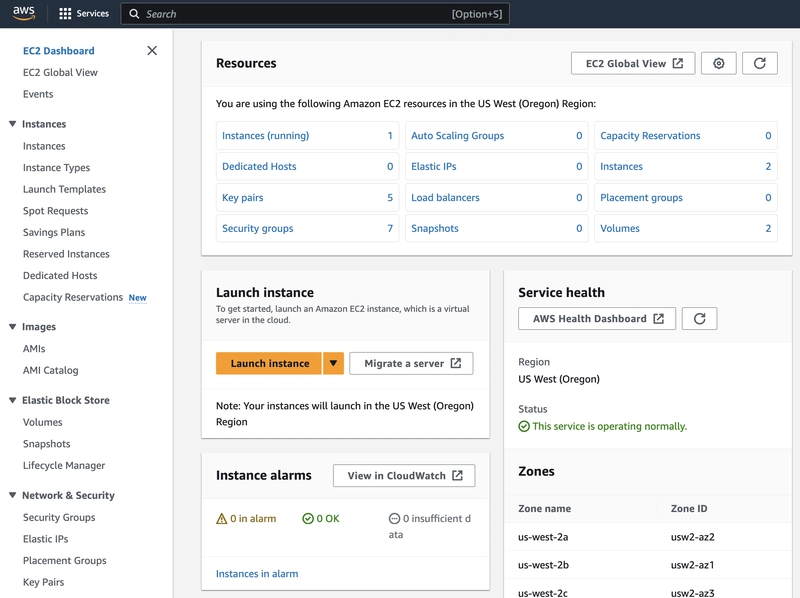Click zone ID usw2-az1
Viewport: 800px width, 598px height.
(692, 565)
